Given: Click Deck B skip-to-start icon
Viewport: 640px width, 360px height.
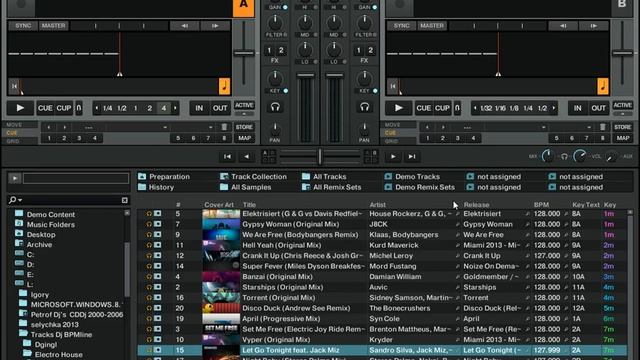Looking at the screenshot, I should click(393, 86).
